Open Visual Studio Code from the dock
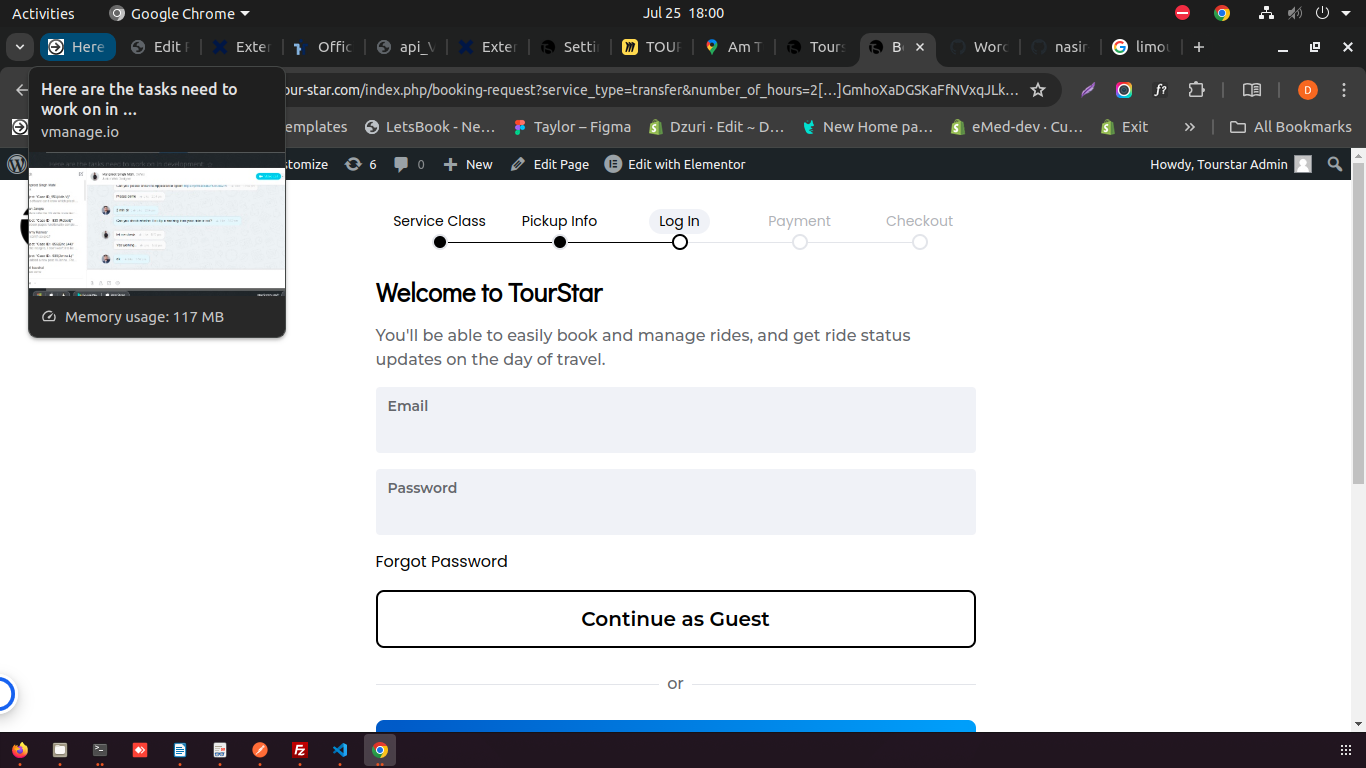Image resolution: width=1366 pixels, height=768 pixels. click(x=340, y=750)
